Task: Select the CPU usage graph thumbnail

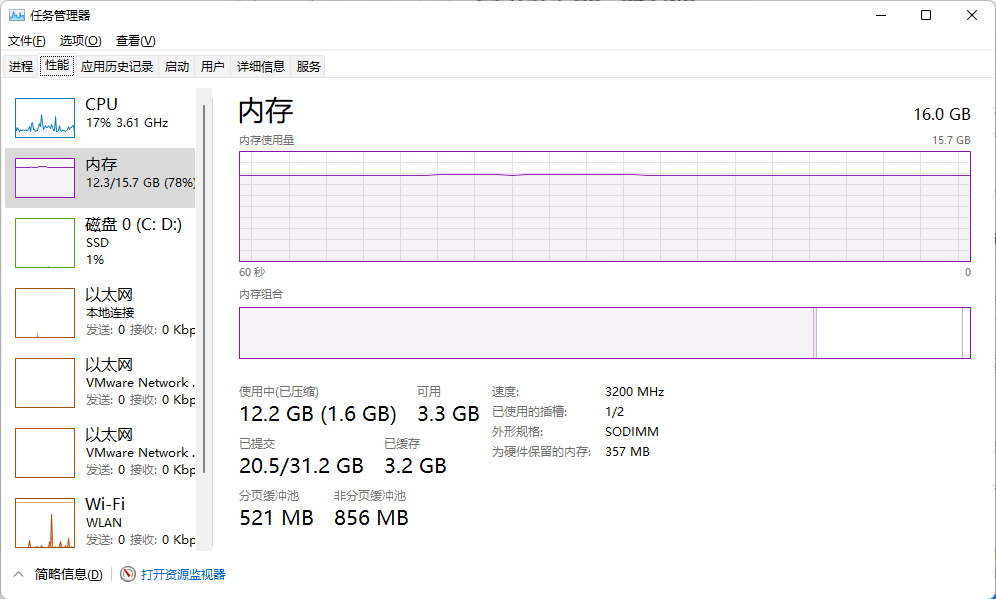Action: coord(45,118)
